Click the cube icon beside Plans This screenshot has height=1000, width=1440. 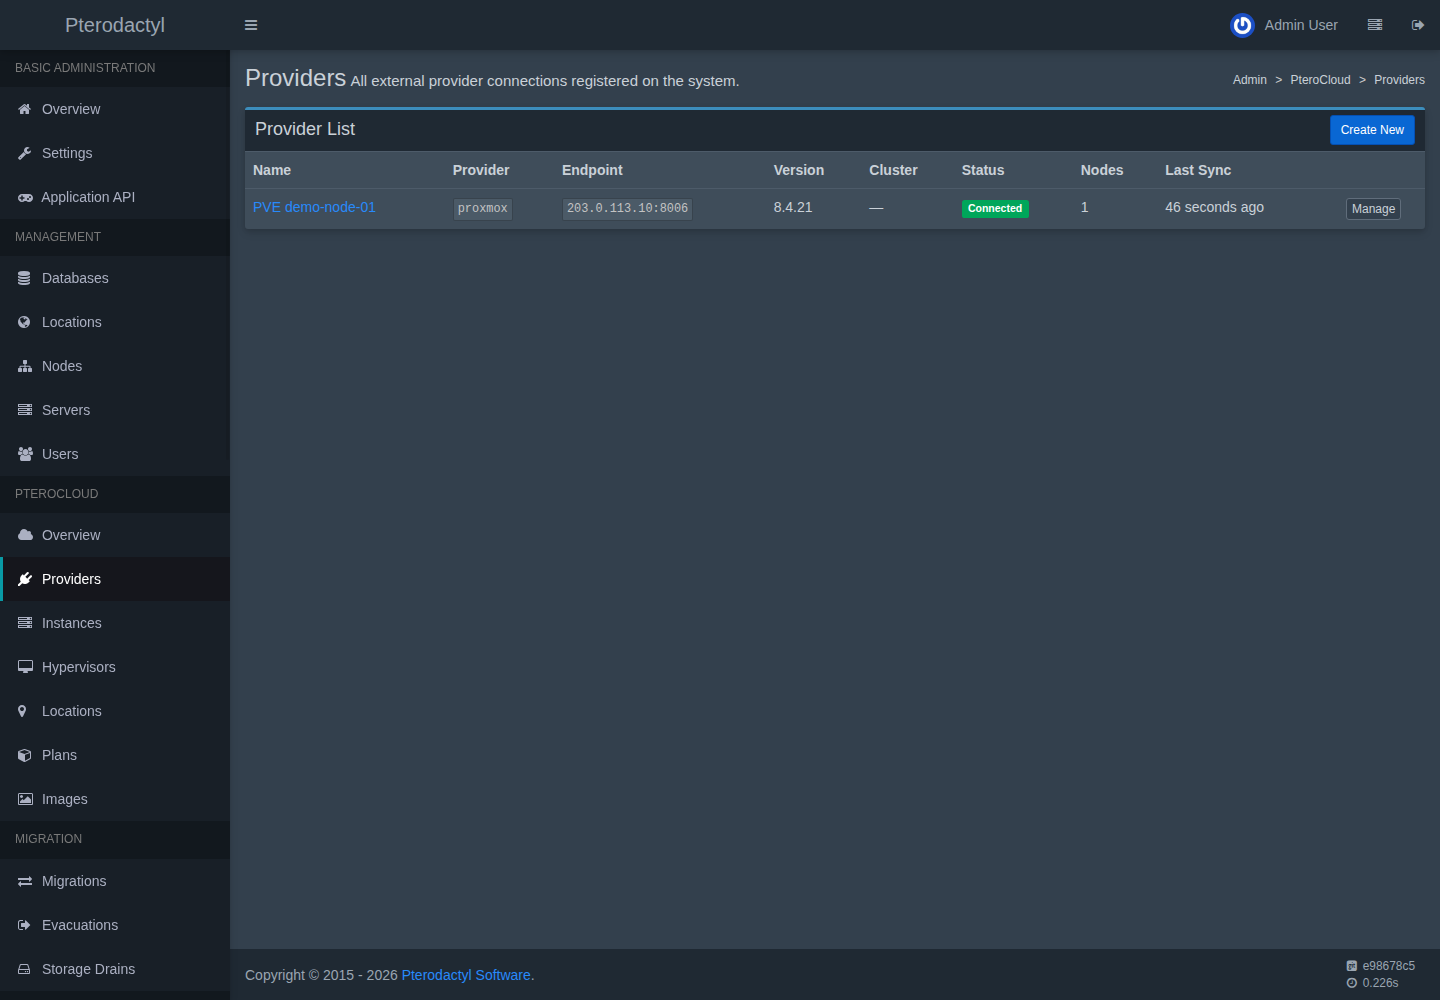tap(25, 755)
